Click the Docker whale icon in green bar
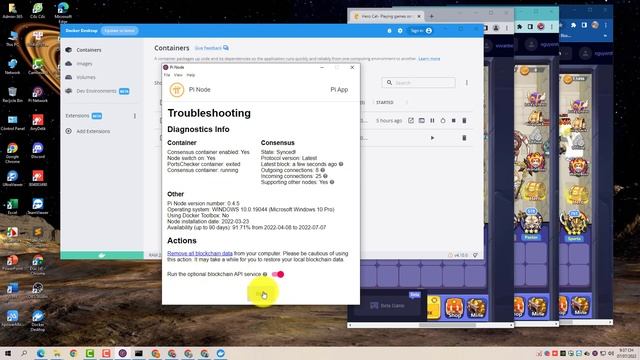Viewport: 640px width, 360px height. pyautogui.click(x=102, y=256)
